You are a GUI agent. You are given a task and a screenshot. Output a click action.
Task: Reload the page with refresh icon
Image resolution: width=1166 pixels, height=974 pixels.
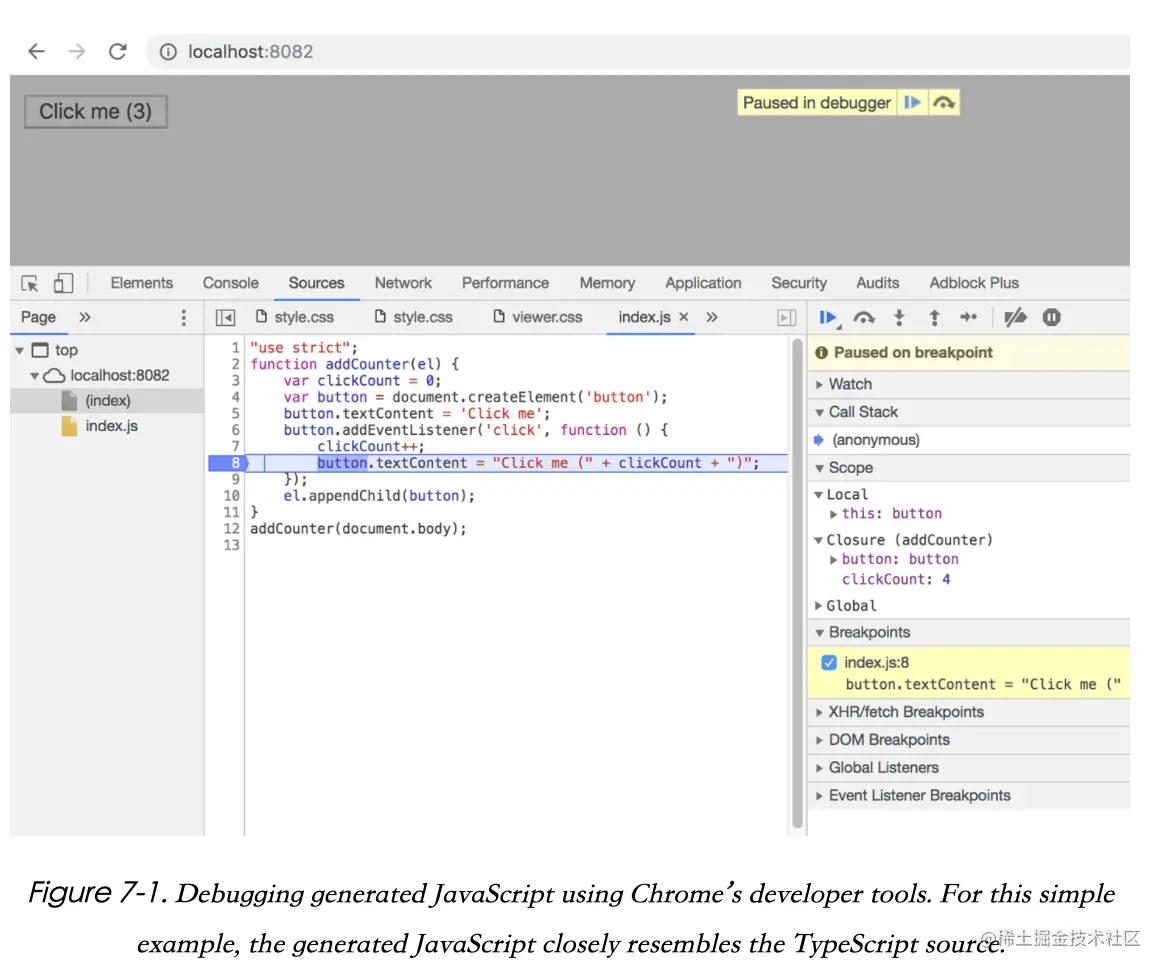click(117, 51)
